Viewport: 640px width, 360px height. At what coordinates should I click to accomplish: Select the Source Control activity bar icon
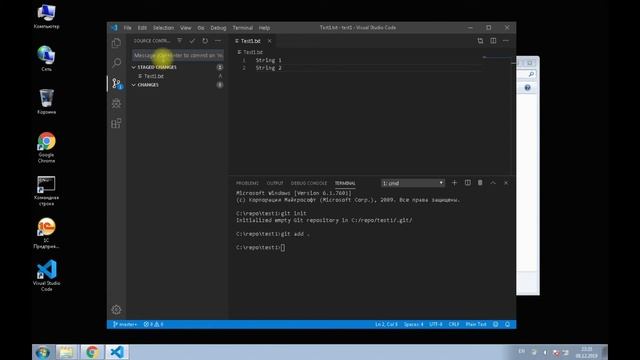point(117,83)
